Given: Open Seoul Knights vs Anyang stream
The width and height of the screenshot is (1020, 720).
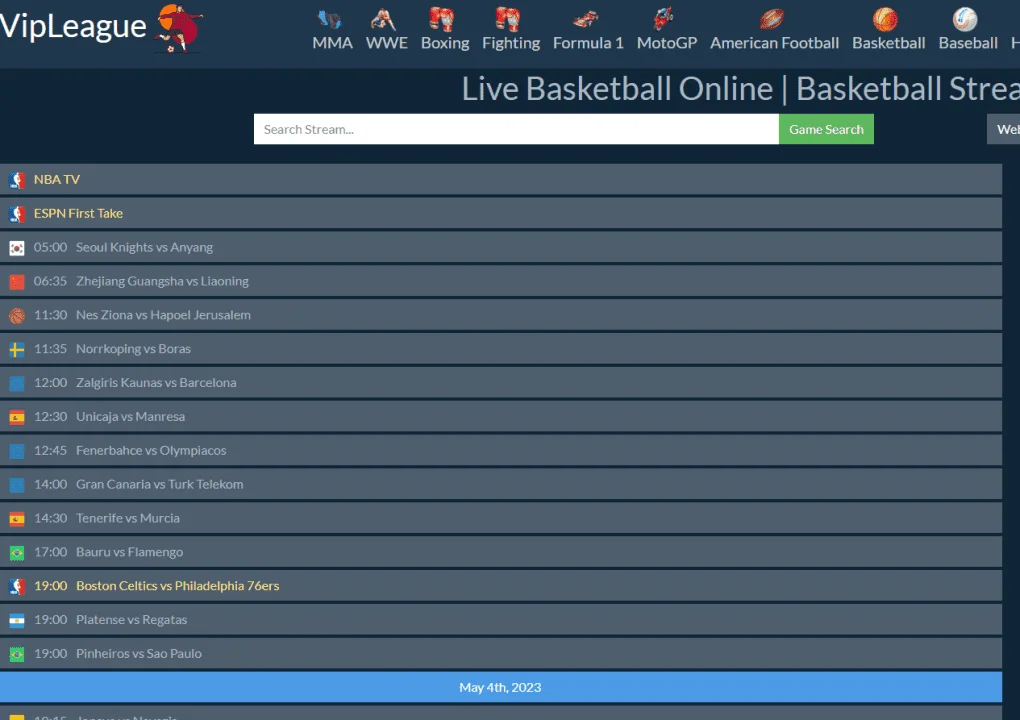Looking at the screenshot, I should coord(501,247).
